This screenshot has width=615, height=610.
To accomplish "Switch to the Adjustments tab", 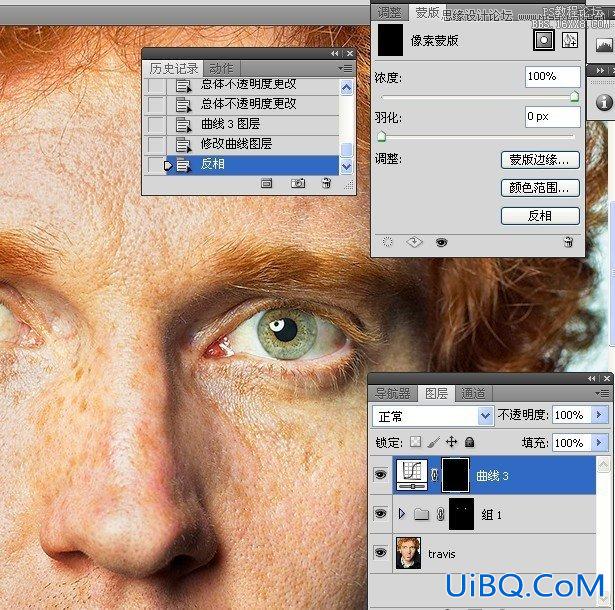I will [389, 13].
